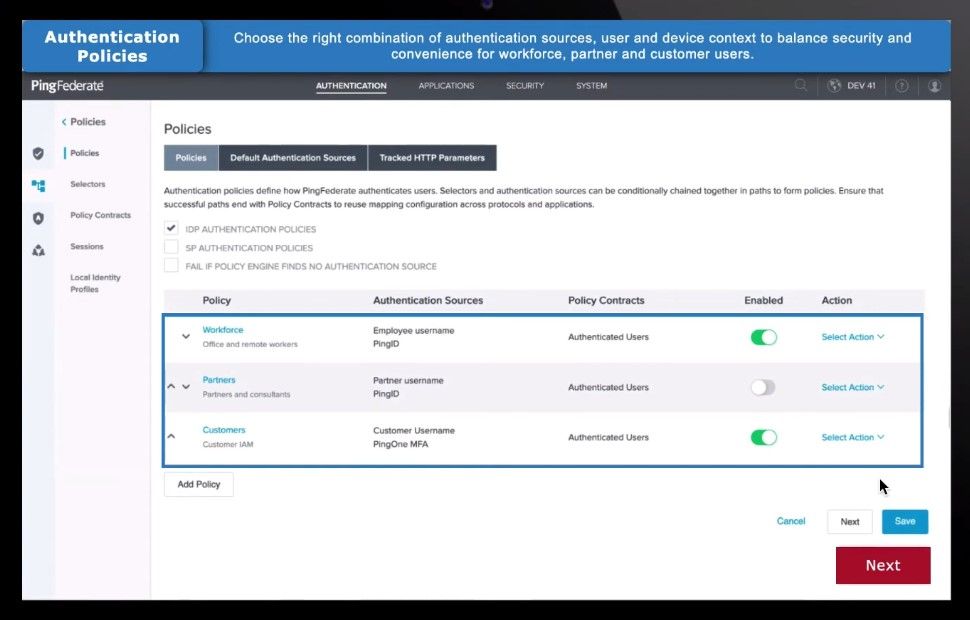Image resolution: width=970 pixels, height=620 pixels.
Task: Click Authenticated Users in Partners row
Action: tap(609, 387)
